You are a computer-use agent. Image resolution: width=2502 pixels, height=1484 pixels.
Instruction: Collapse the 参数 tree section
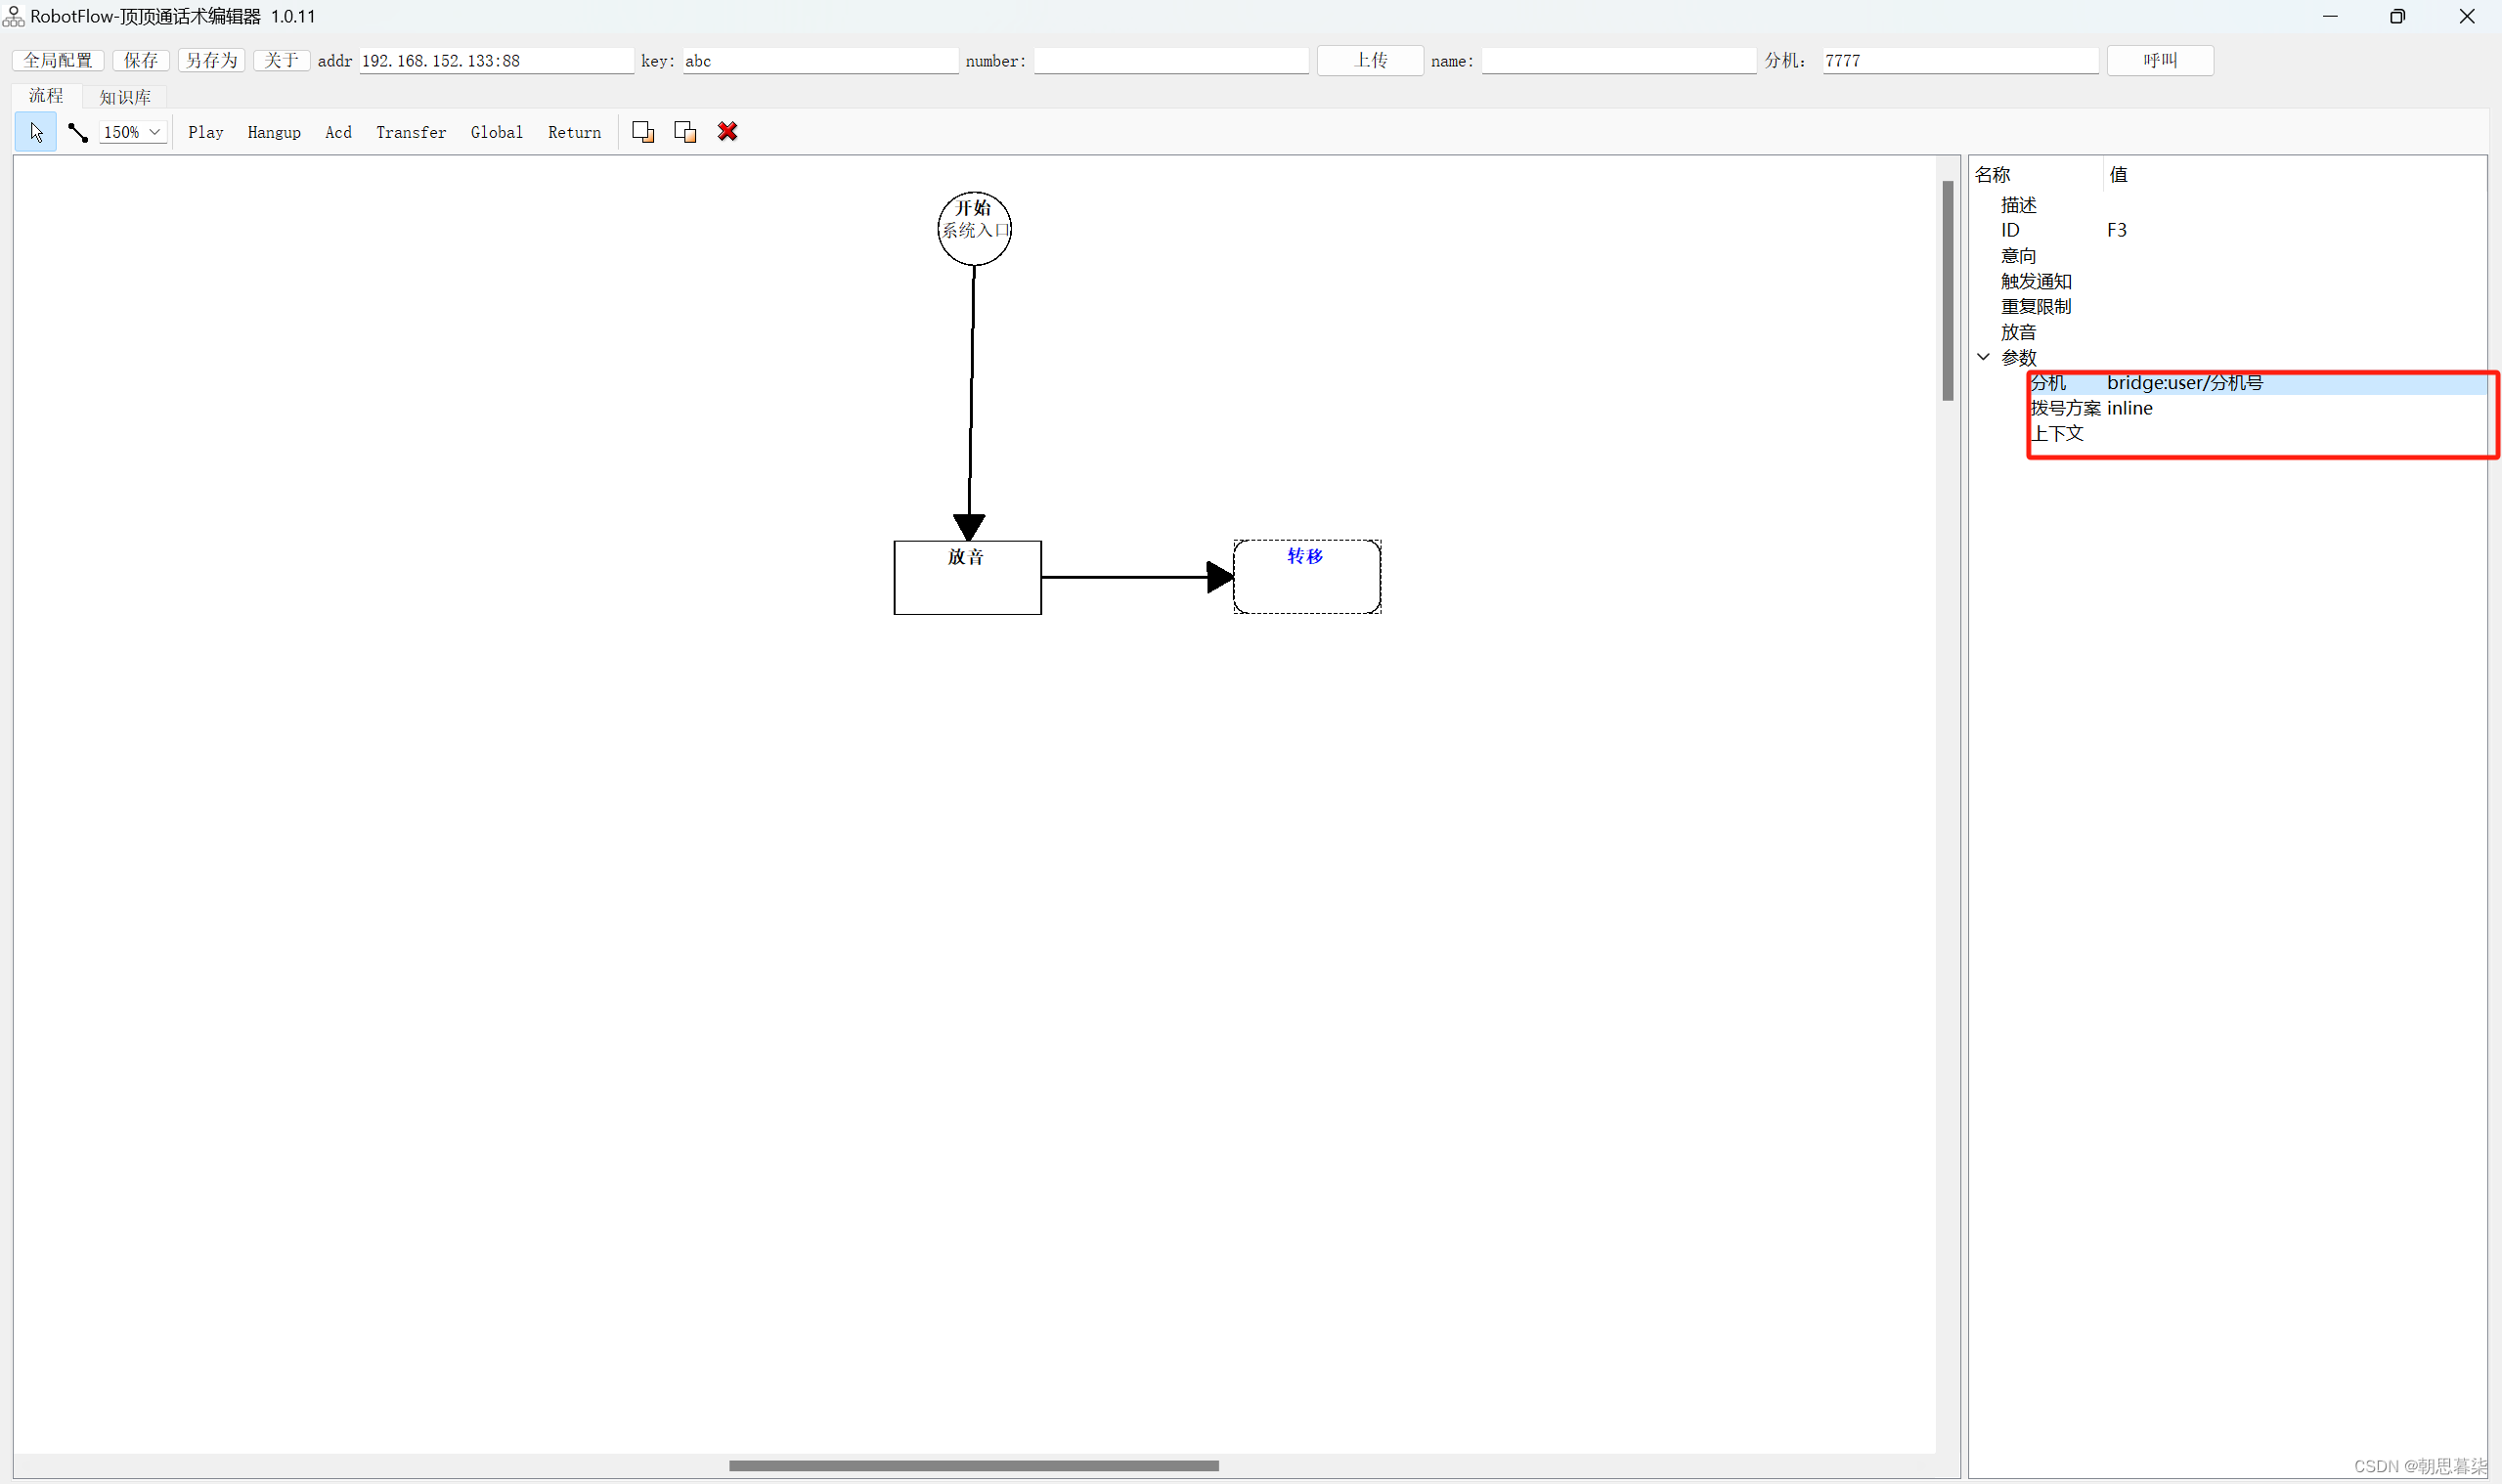coord(1984,357)
